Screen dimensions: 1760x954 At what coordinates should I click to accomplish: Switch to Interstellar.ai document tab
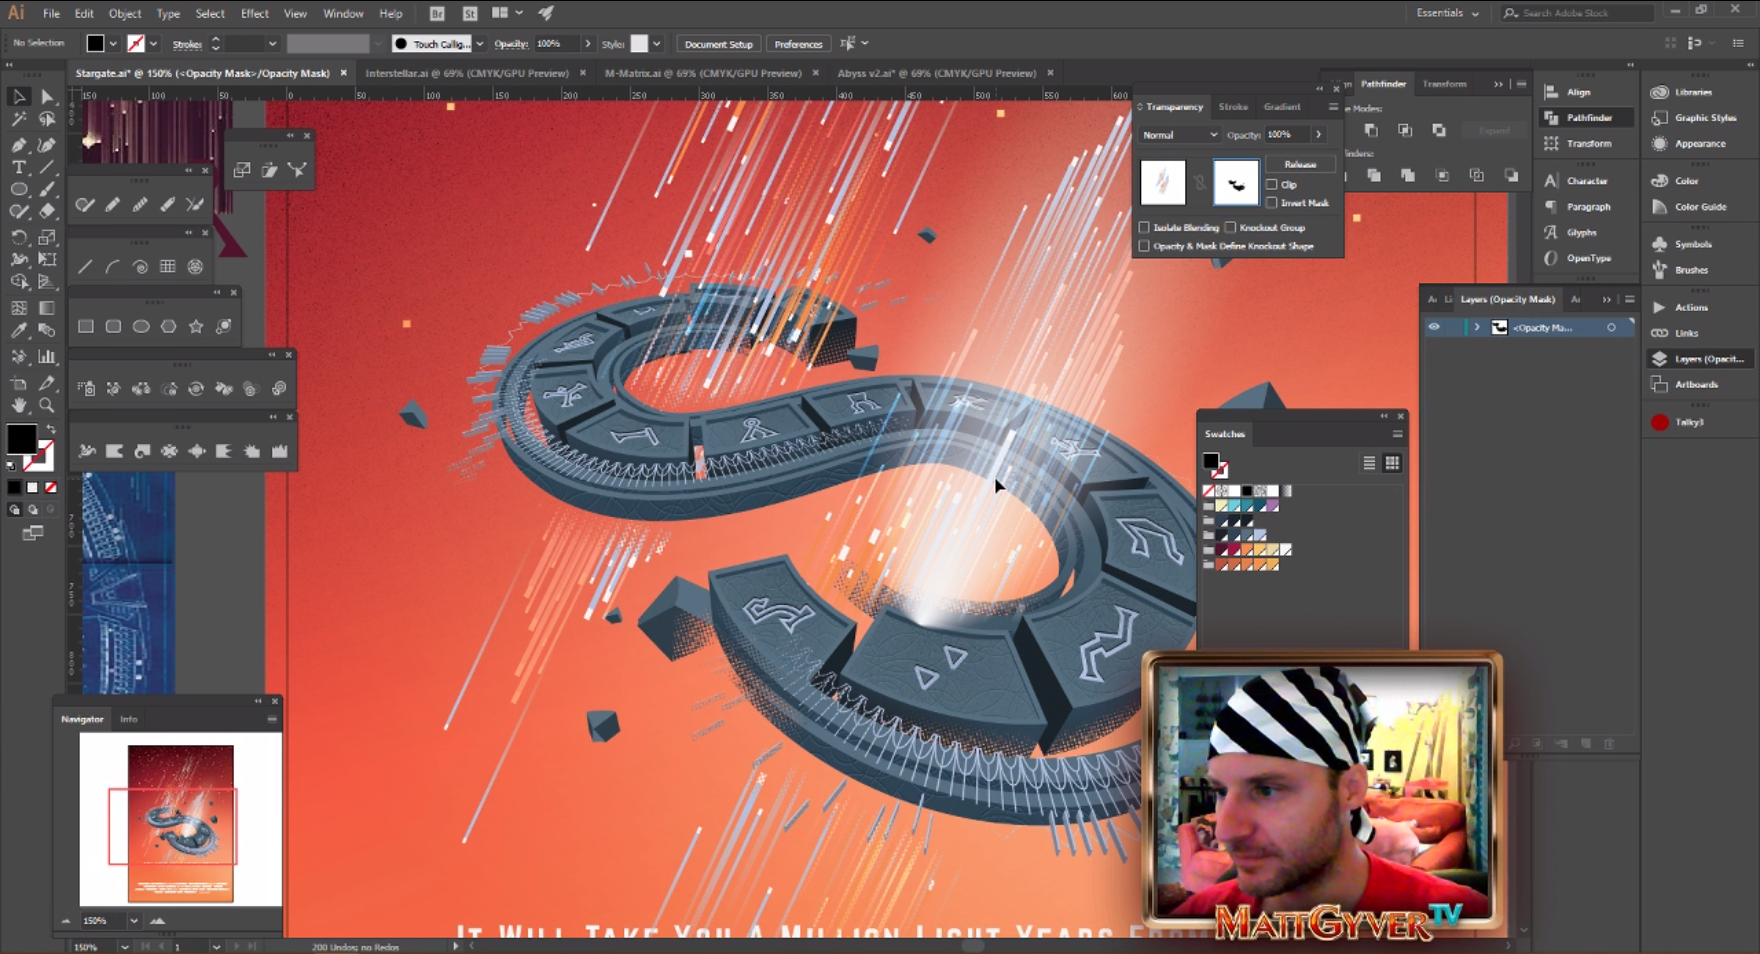click(467, 73)
